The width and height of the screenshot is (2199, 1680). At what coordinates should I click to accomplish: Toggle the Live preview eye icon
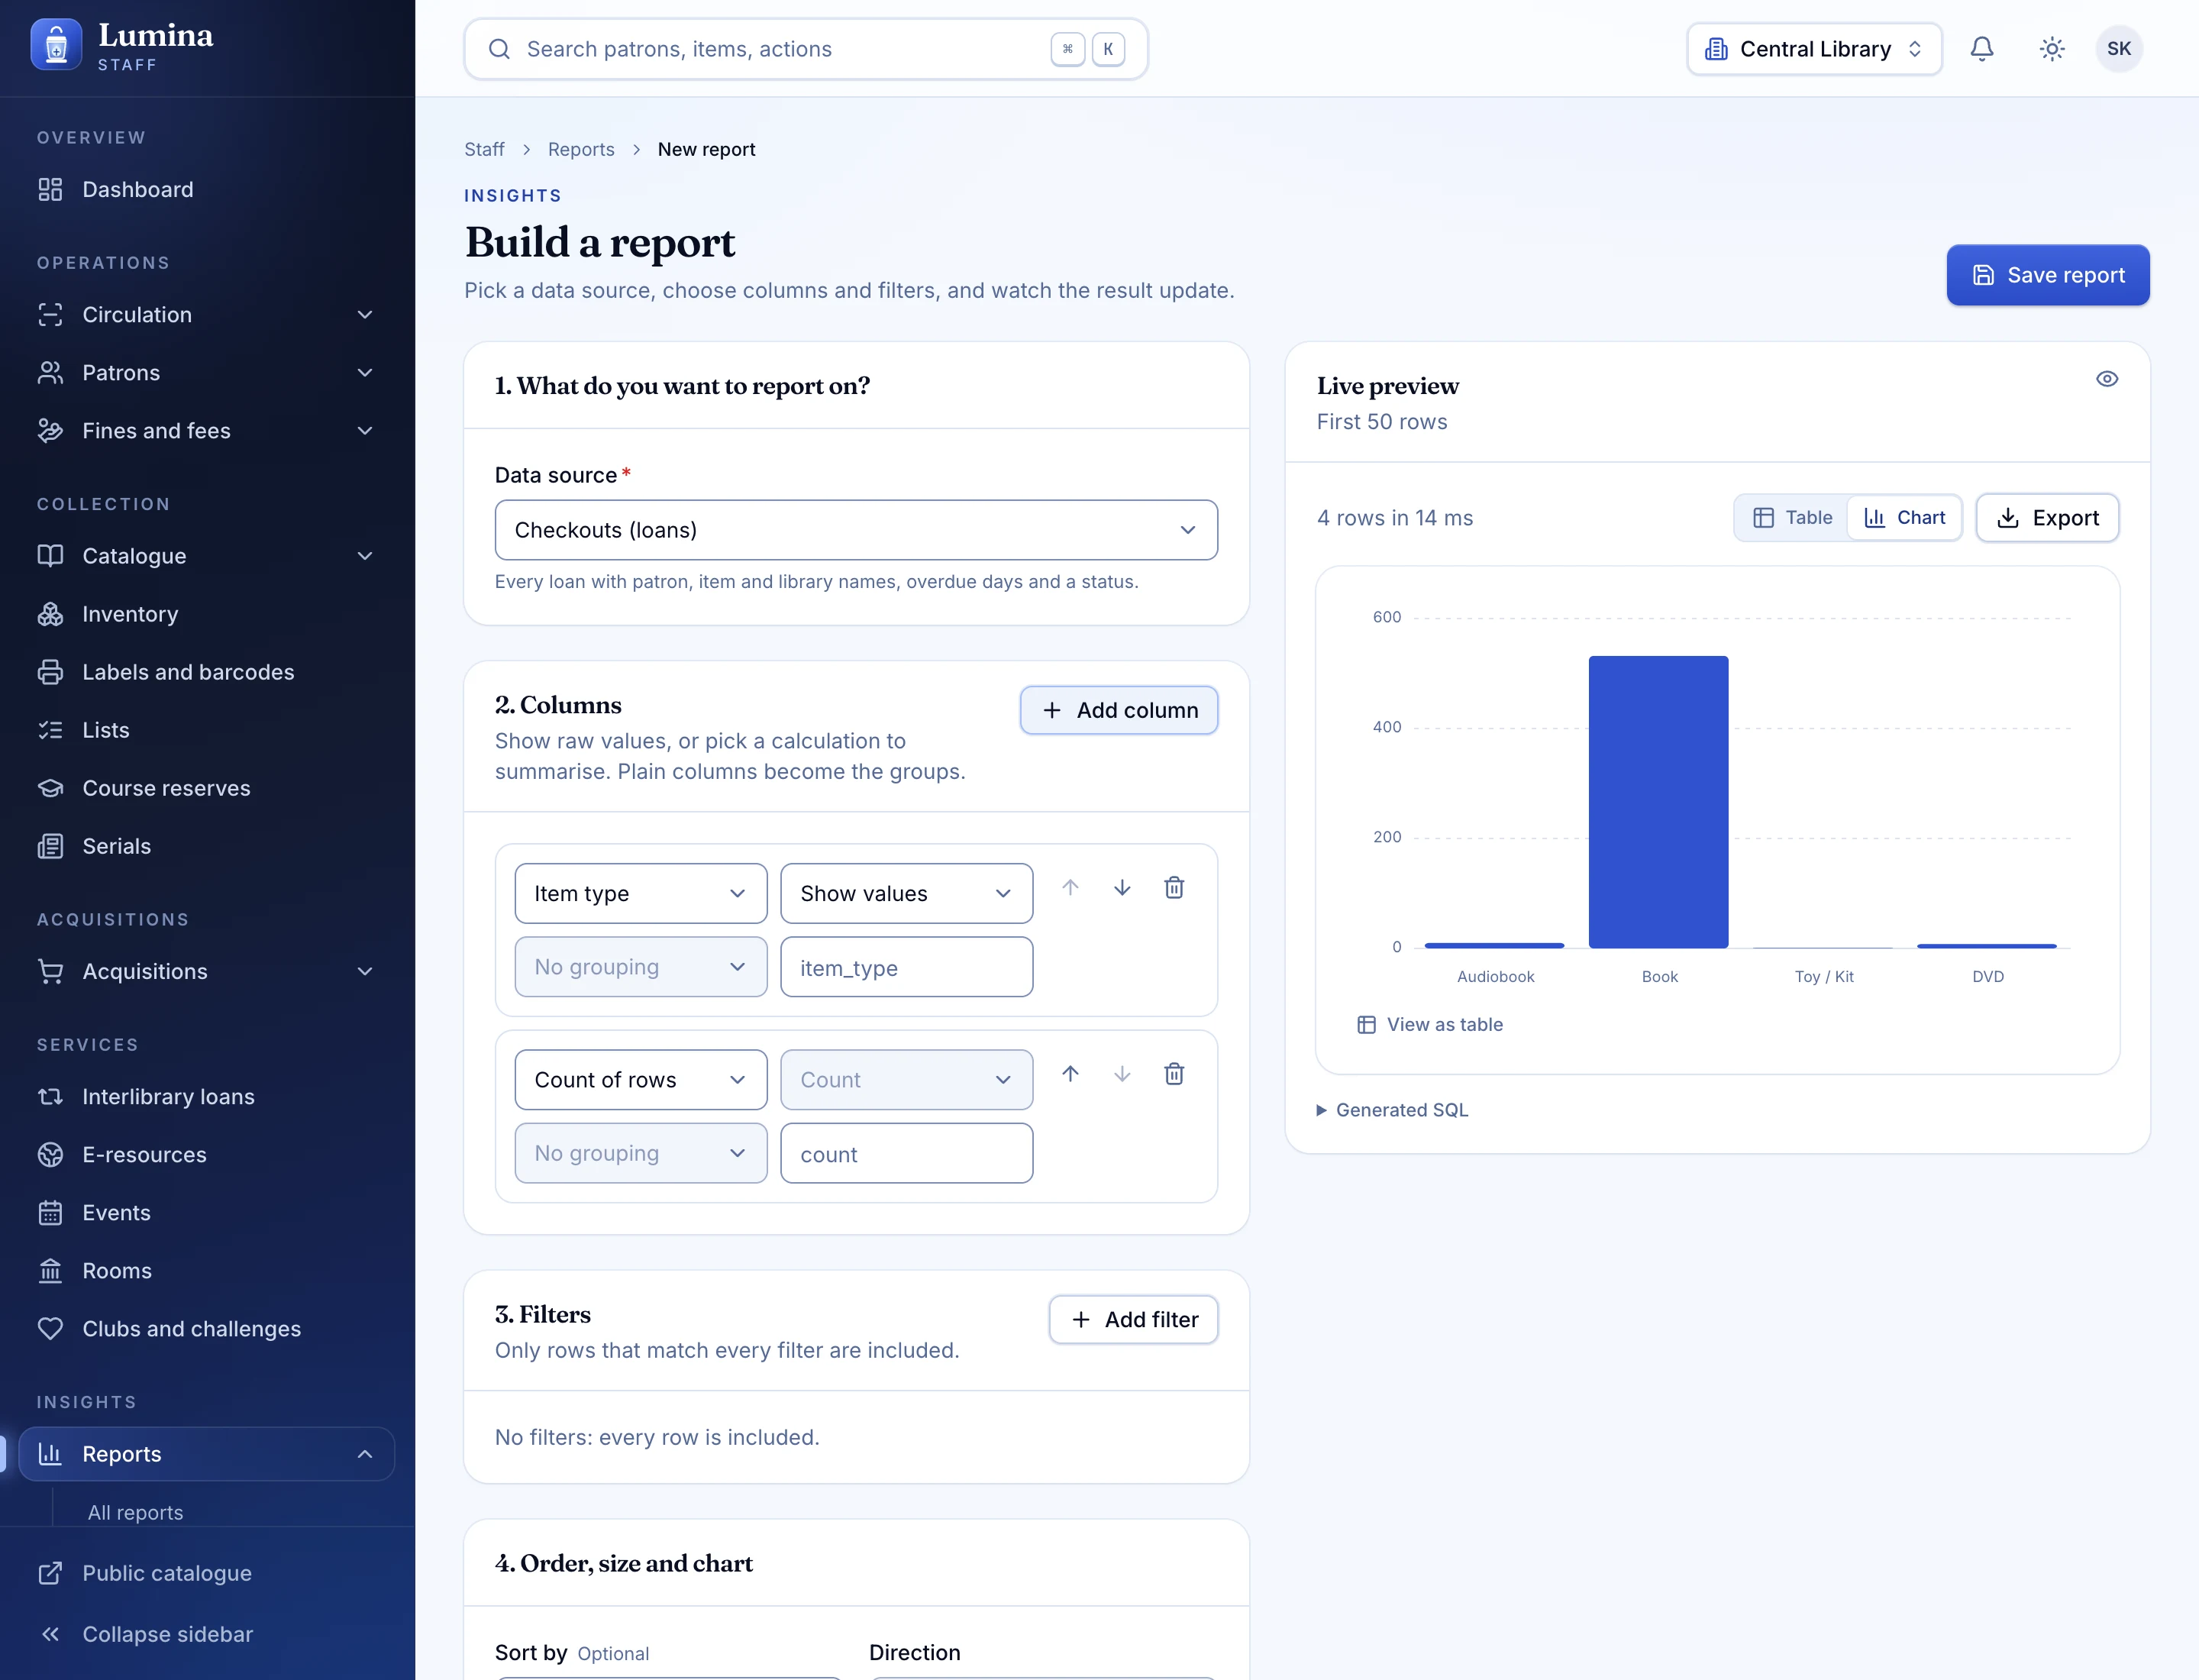2106,379
